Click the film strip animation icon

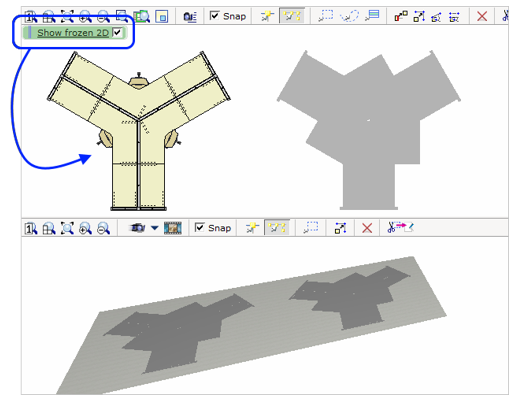pos(173,228)
